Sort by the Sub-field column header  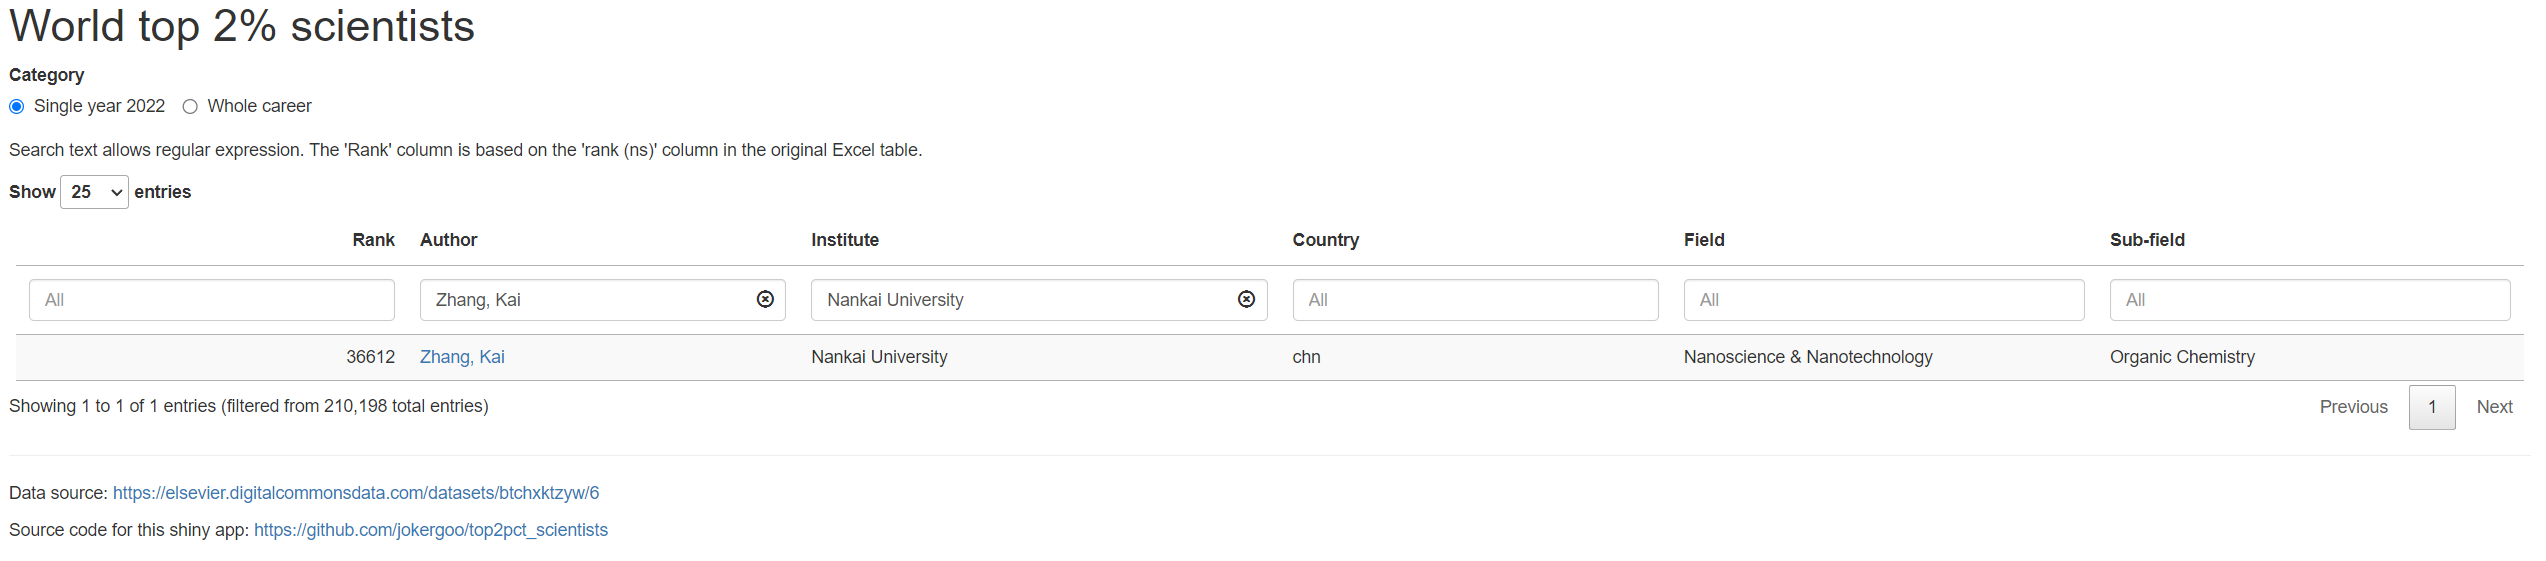click(2147, 240)
